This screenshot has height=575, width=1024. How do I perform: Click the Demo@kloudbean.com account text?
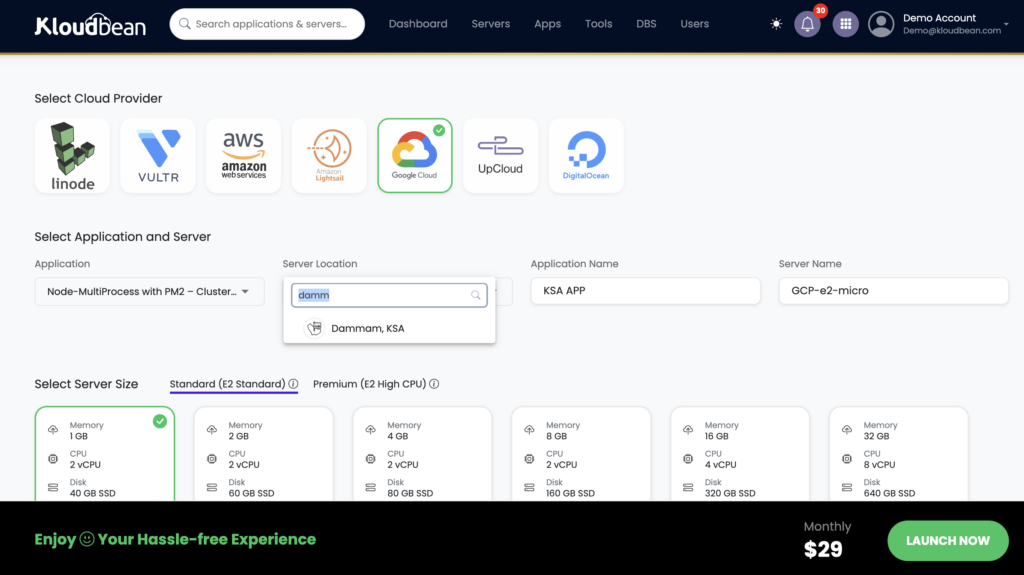[x=952, y=31]
